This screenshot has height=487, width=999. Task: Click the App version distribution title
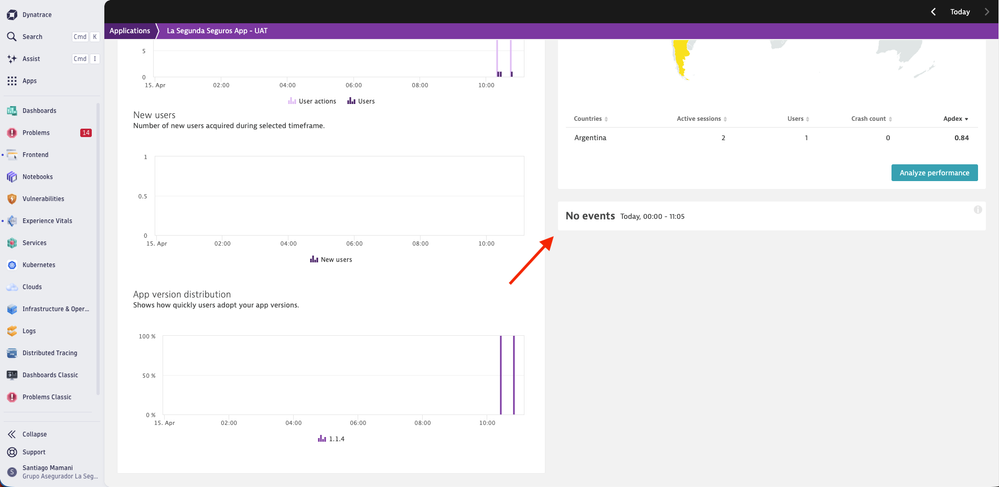[x=182, y=294]
